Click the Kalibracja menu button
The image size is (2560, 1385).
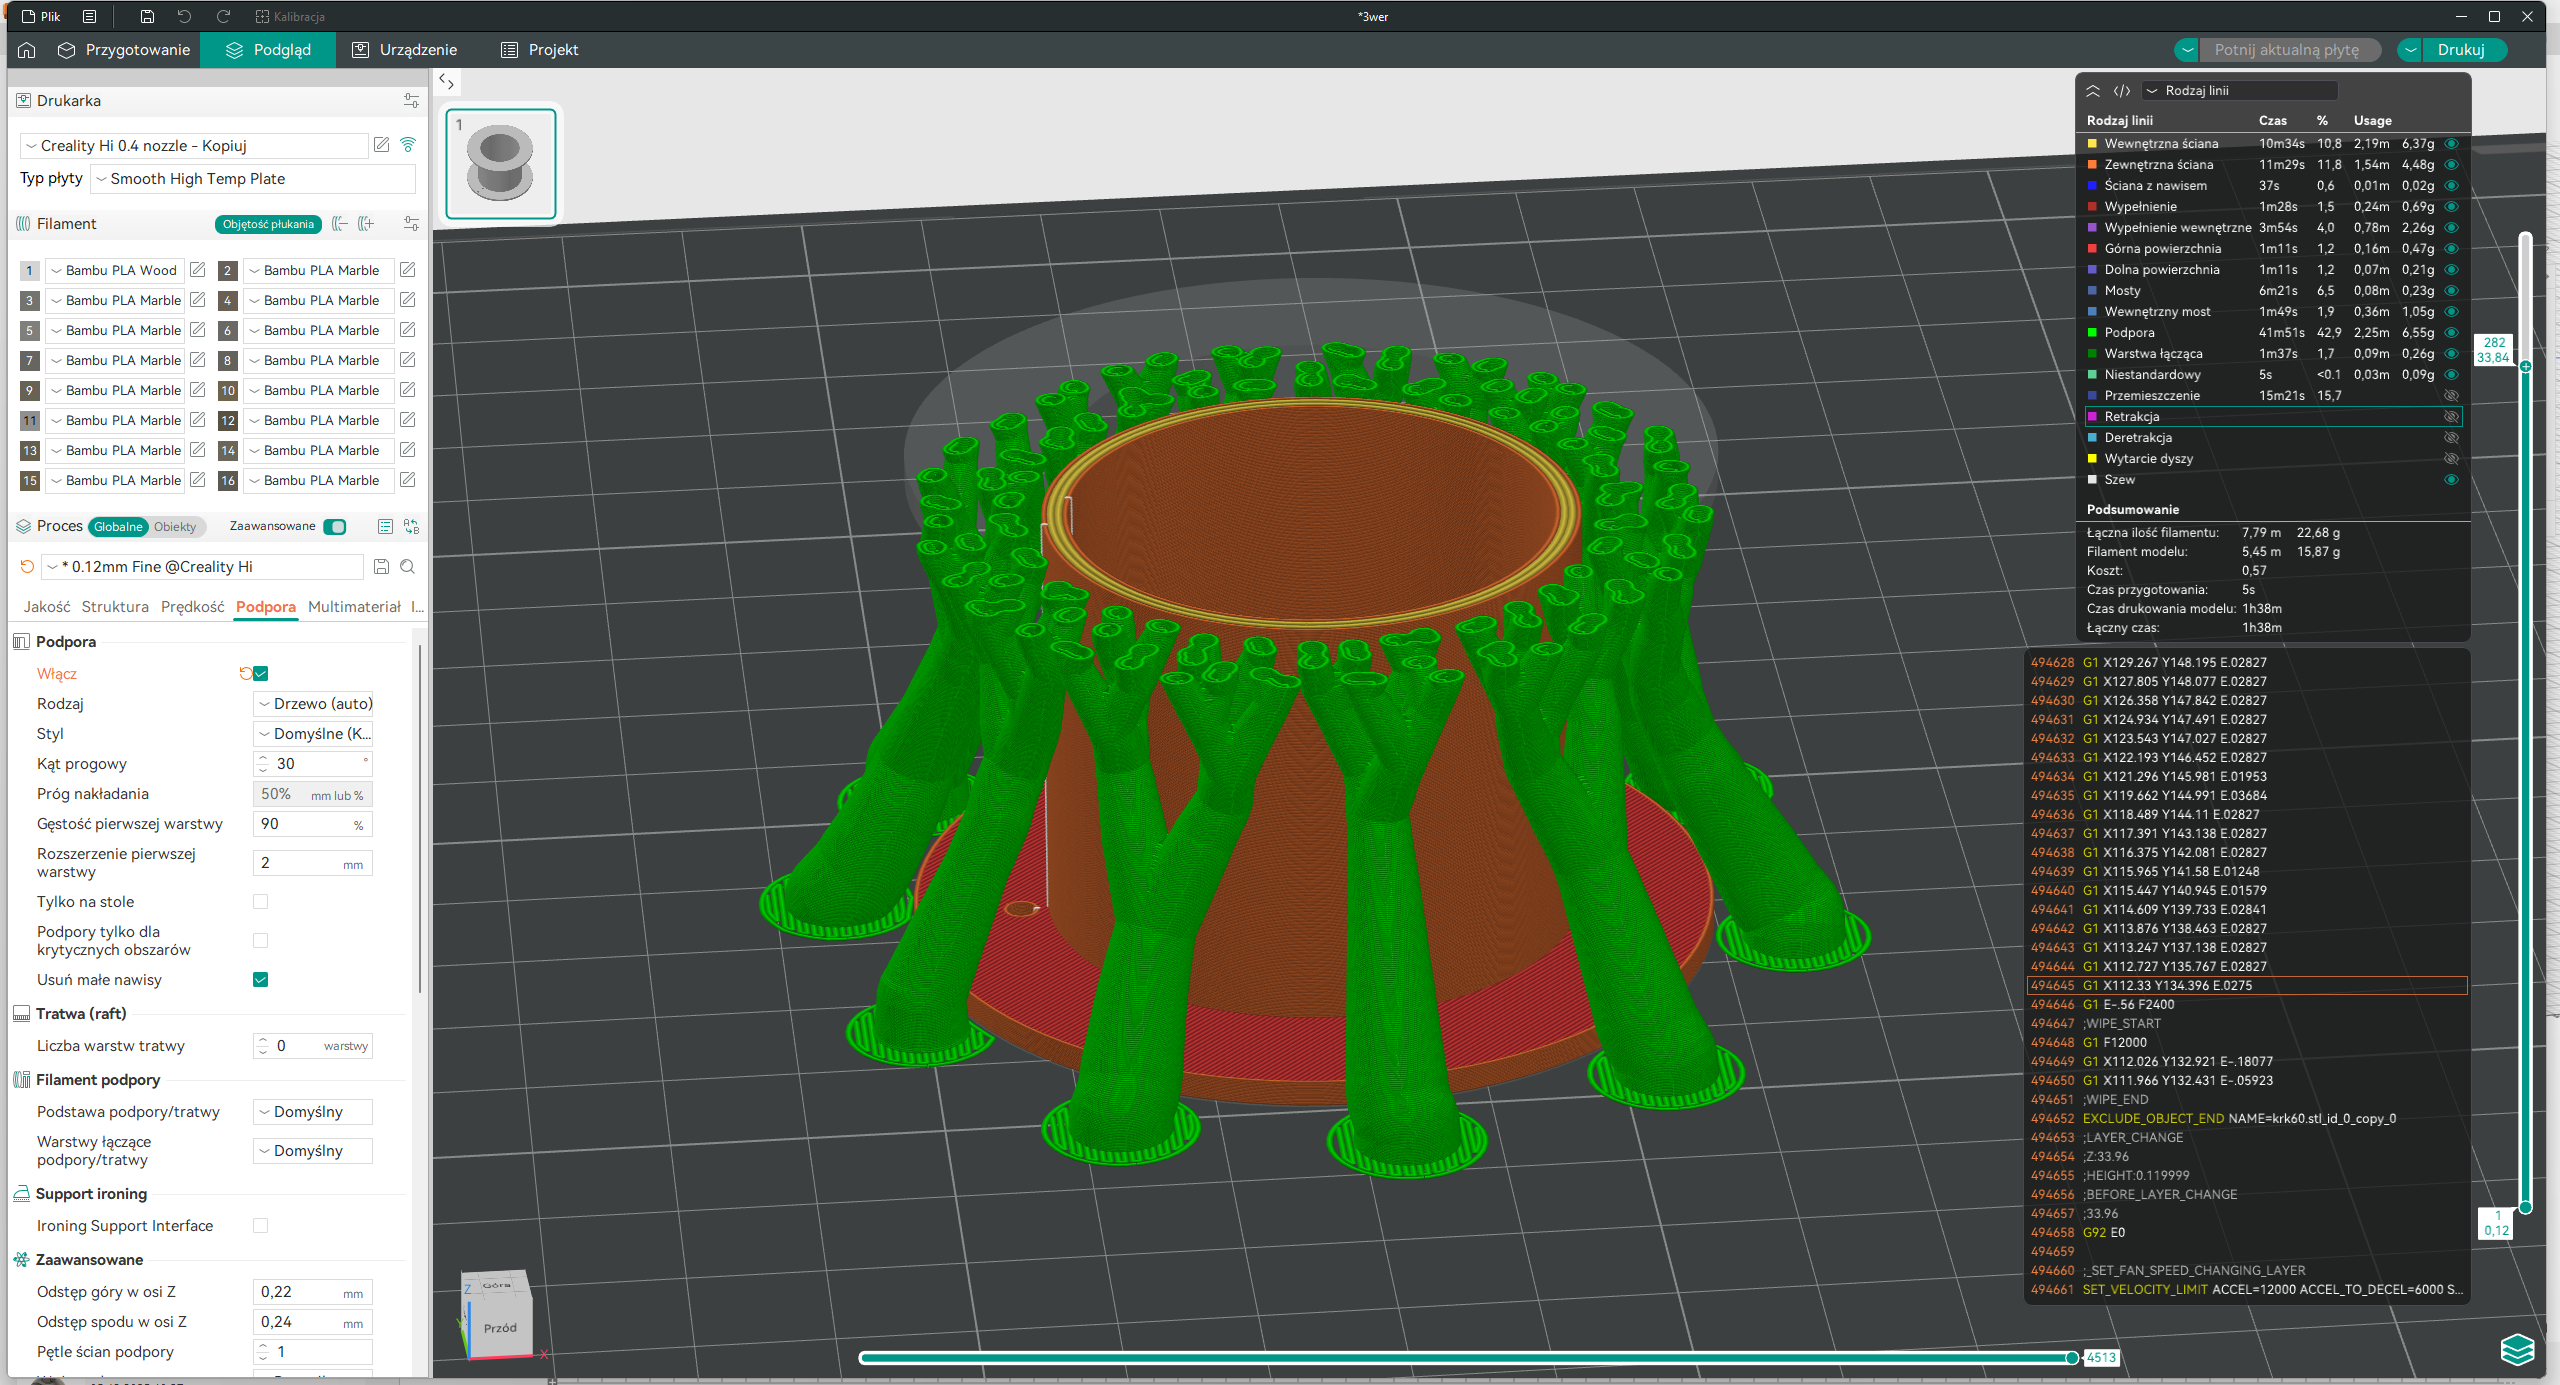pyautogui.click(x=290, y=17)
